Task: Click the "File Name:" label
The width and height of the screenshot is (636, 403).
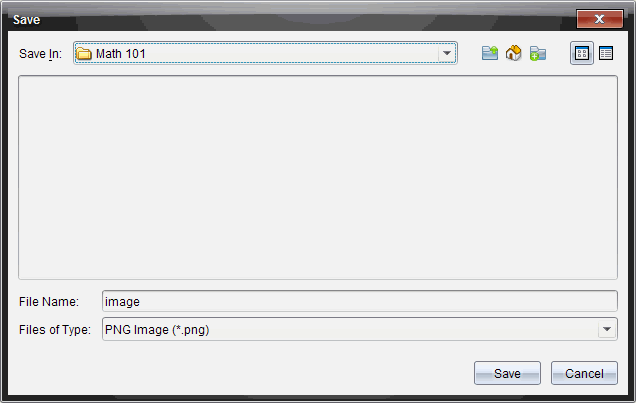Action: click(x=48, y=301)
